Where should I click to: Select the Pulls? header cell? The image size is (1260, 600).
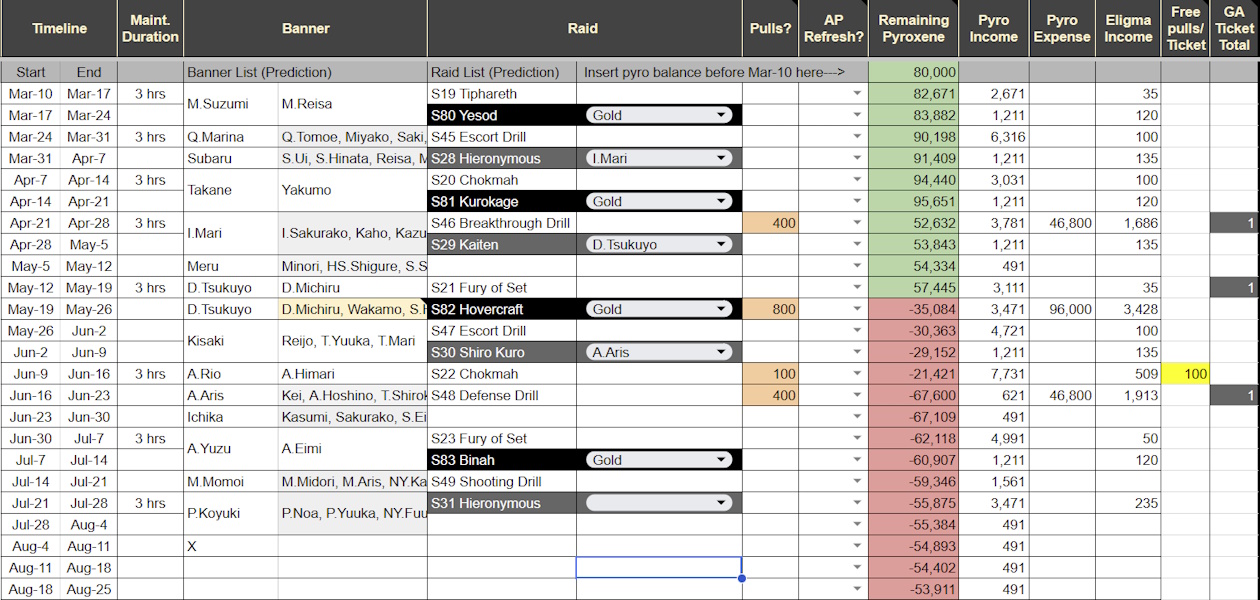click(770, 29)
